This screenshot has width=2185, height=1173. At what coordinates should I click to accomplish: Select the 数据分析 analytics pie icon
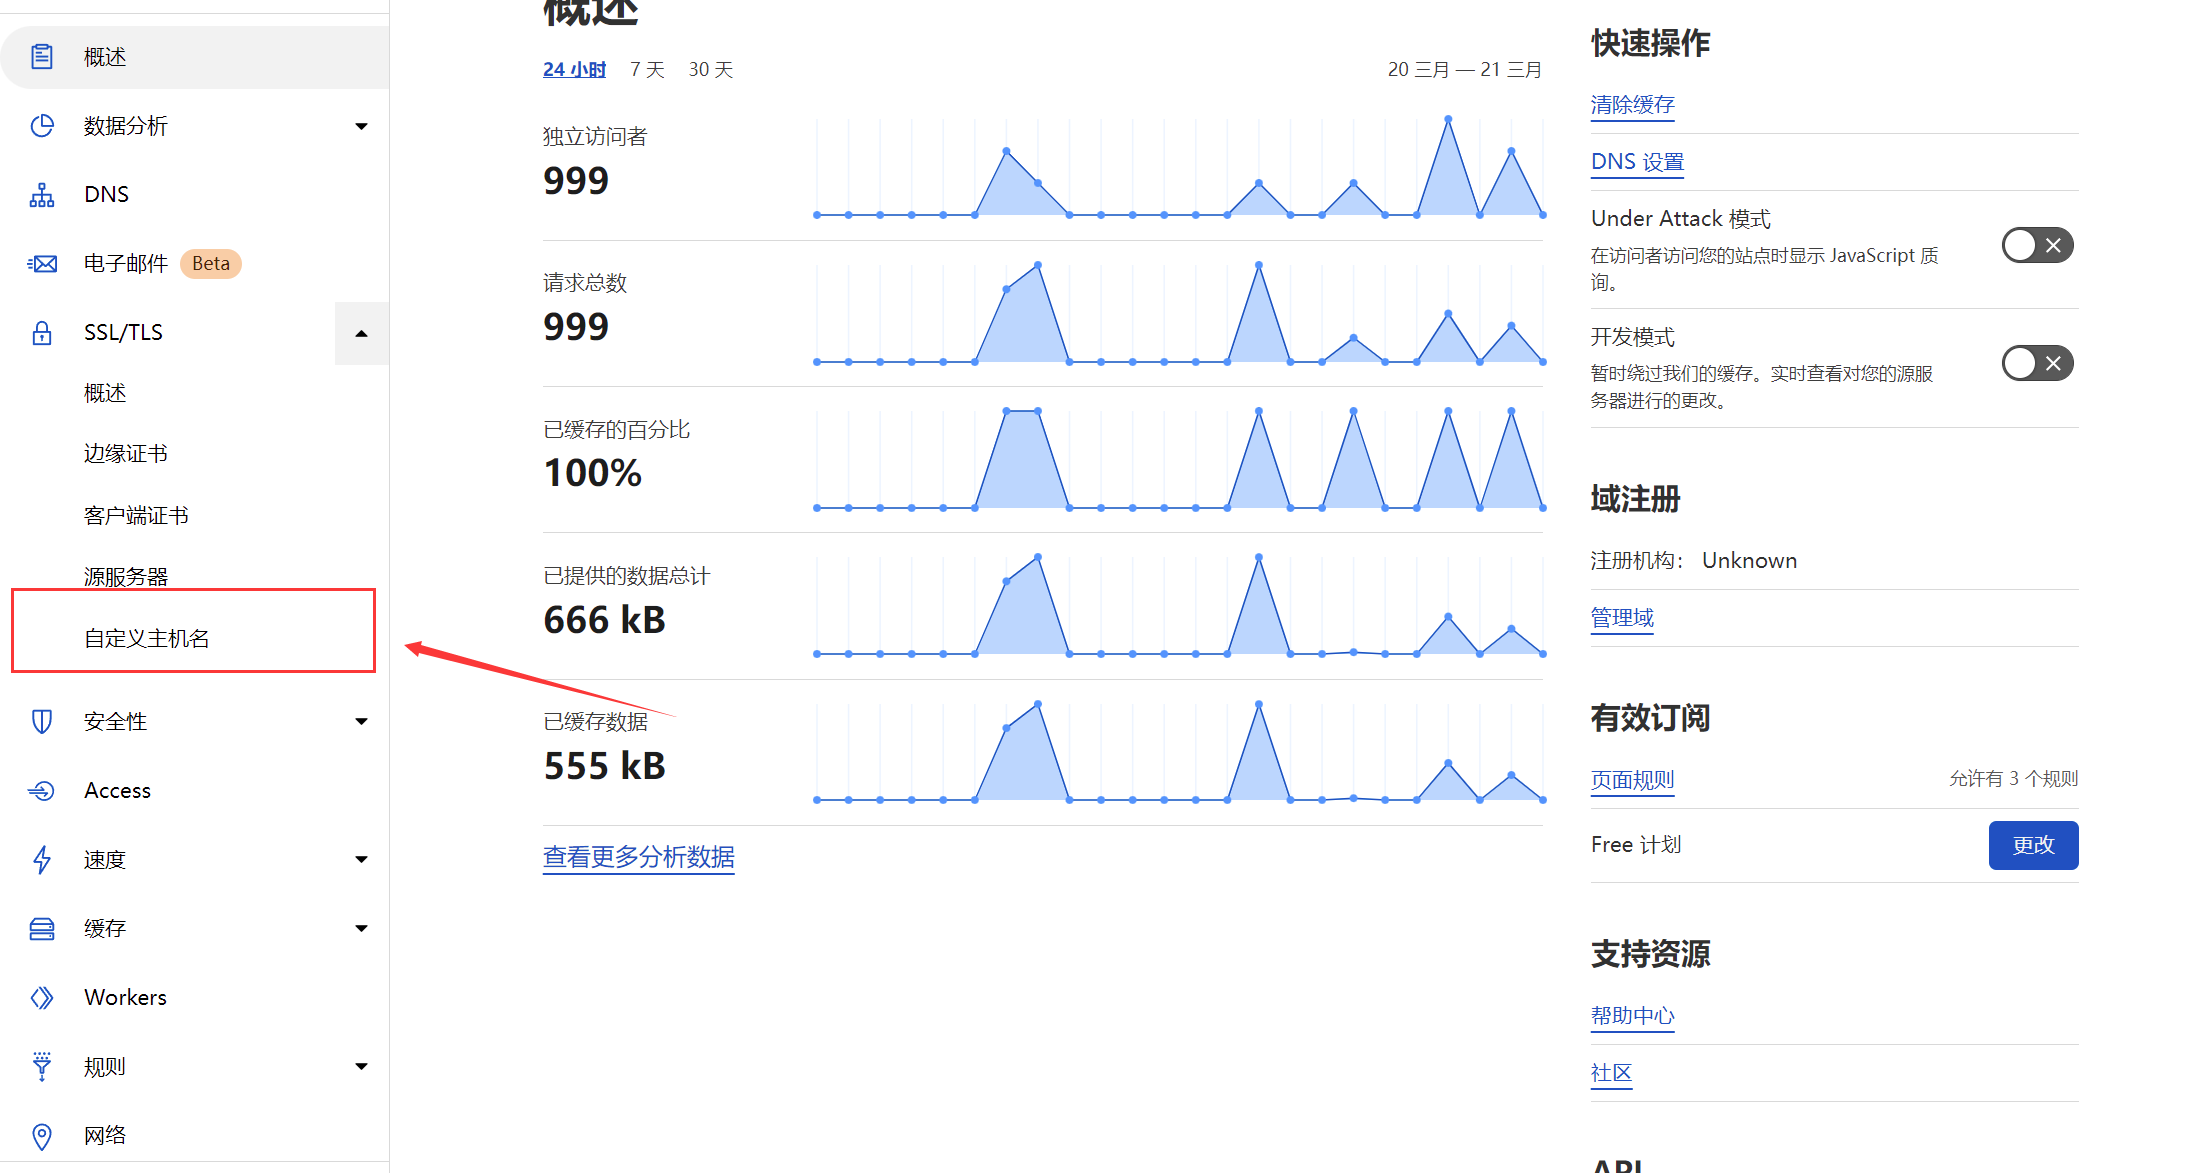(41, 125)
